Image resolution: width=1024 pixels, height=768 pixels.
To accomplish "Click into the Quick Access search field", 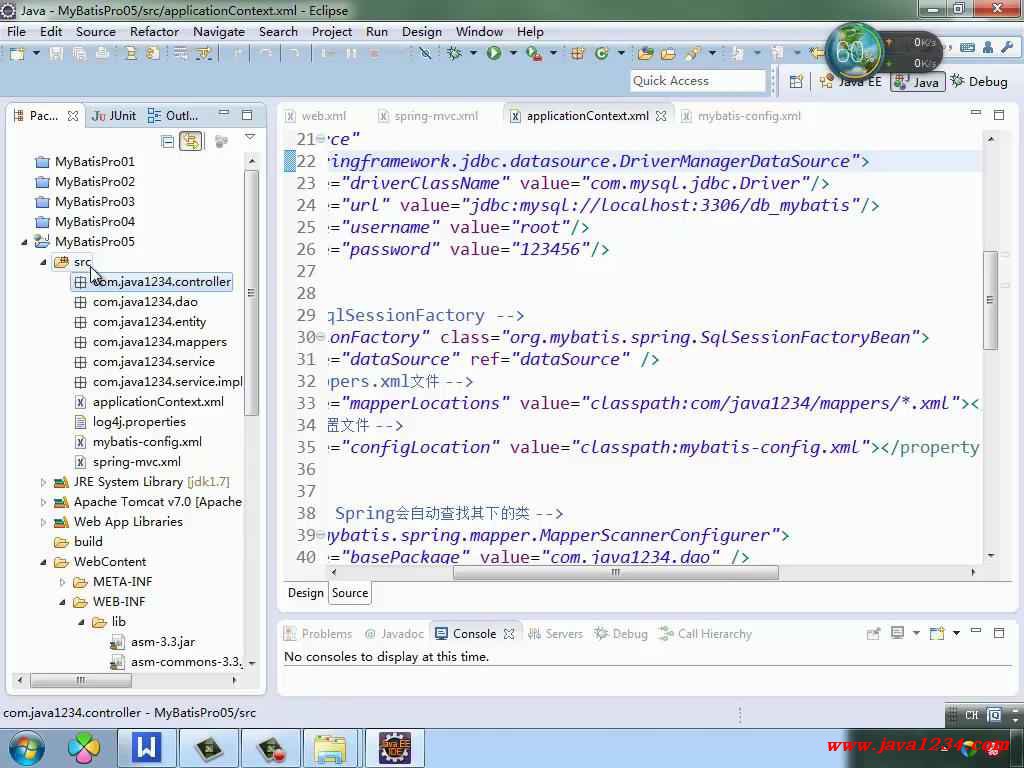I will pos(697,81).
